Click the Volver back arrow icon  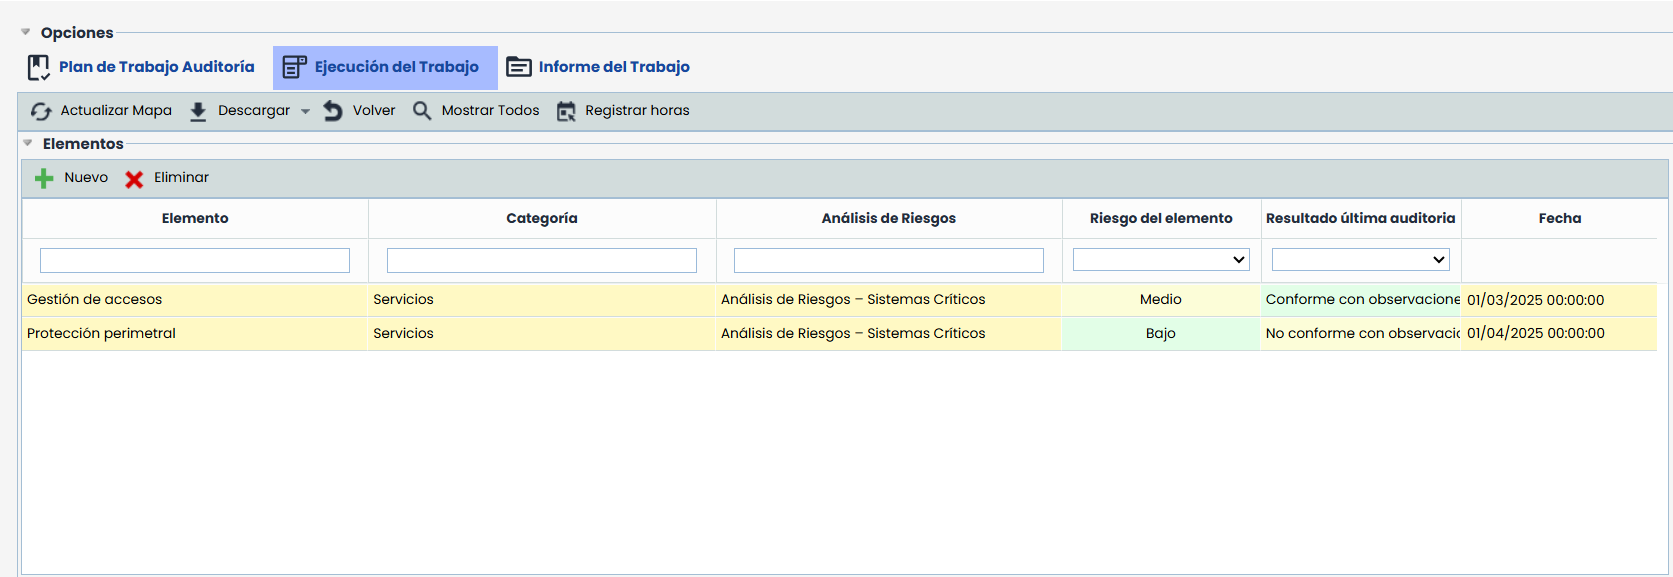[333, 111]
